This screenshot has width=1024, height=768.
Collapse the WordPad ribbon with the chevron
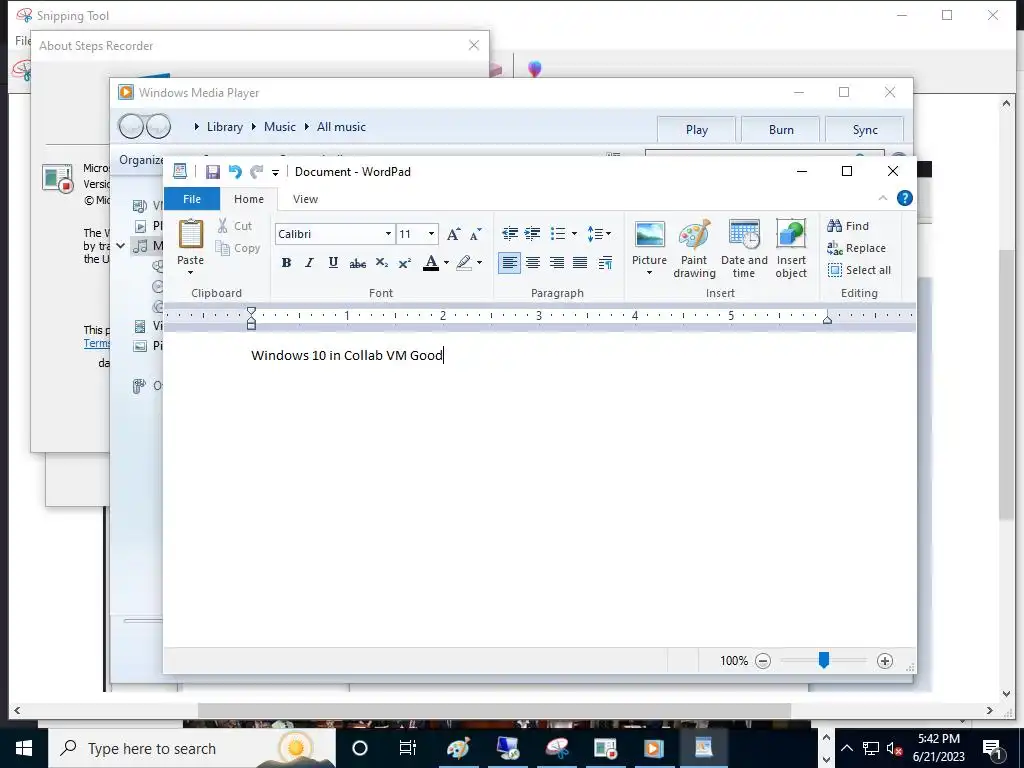[x=883, y=198]
